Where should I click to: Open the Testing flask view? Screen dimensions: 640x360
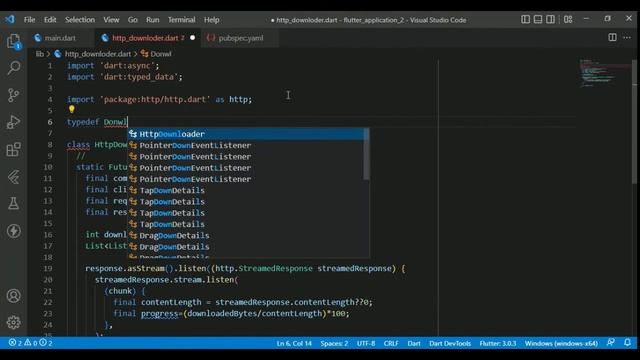13,203
